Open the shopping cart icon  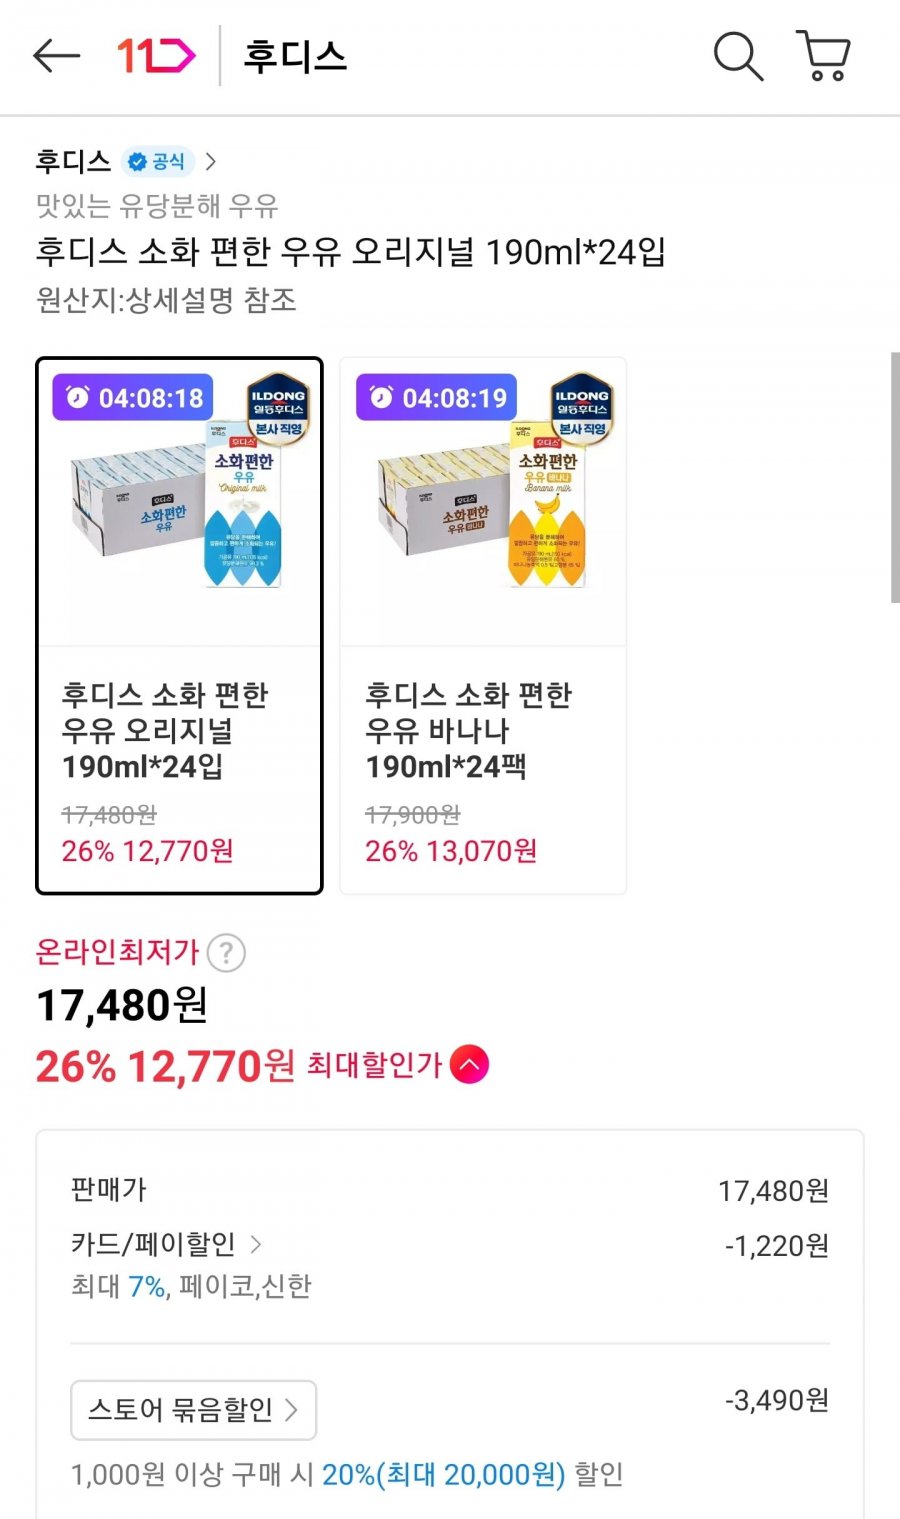point(823,56)
